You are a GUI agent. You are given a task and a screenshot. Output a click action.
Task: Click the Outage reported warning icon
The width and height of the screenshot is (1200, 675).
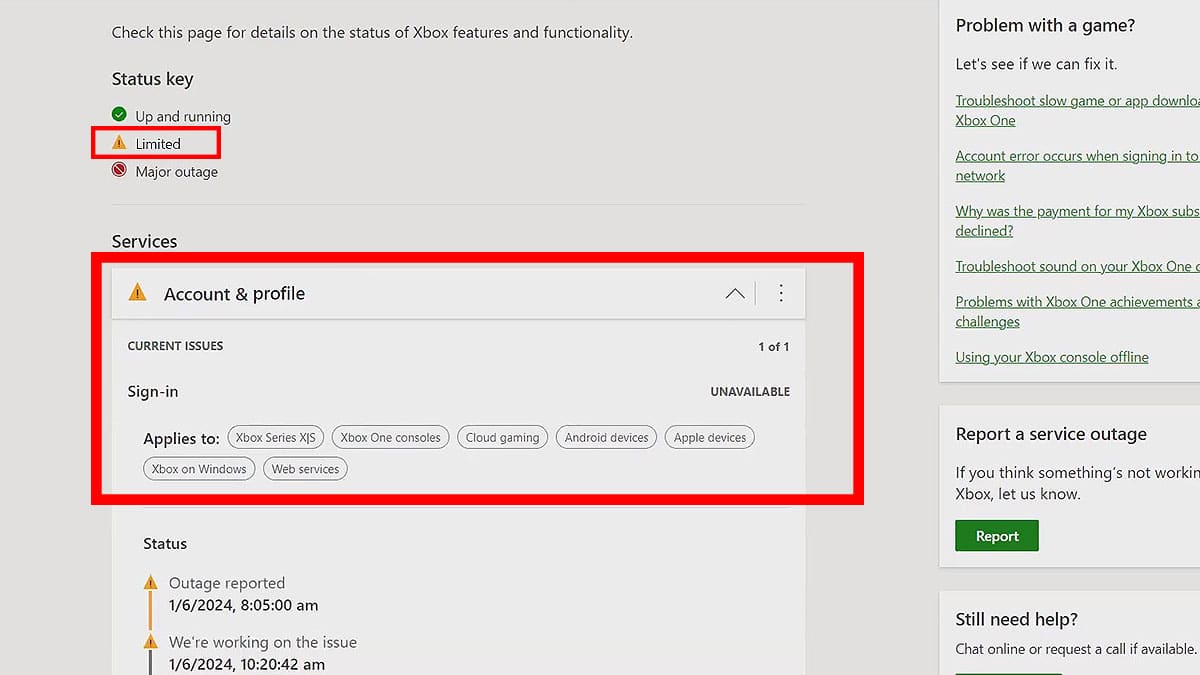click(x=150, y=582)
